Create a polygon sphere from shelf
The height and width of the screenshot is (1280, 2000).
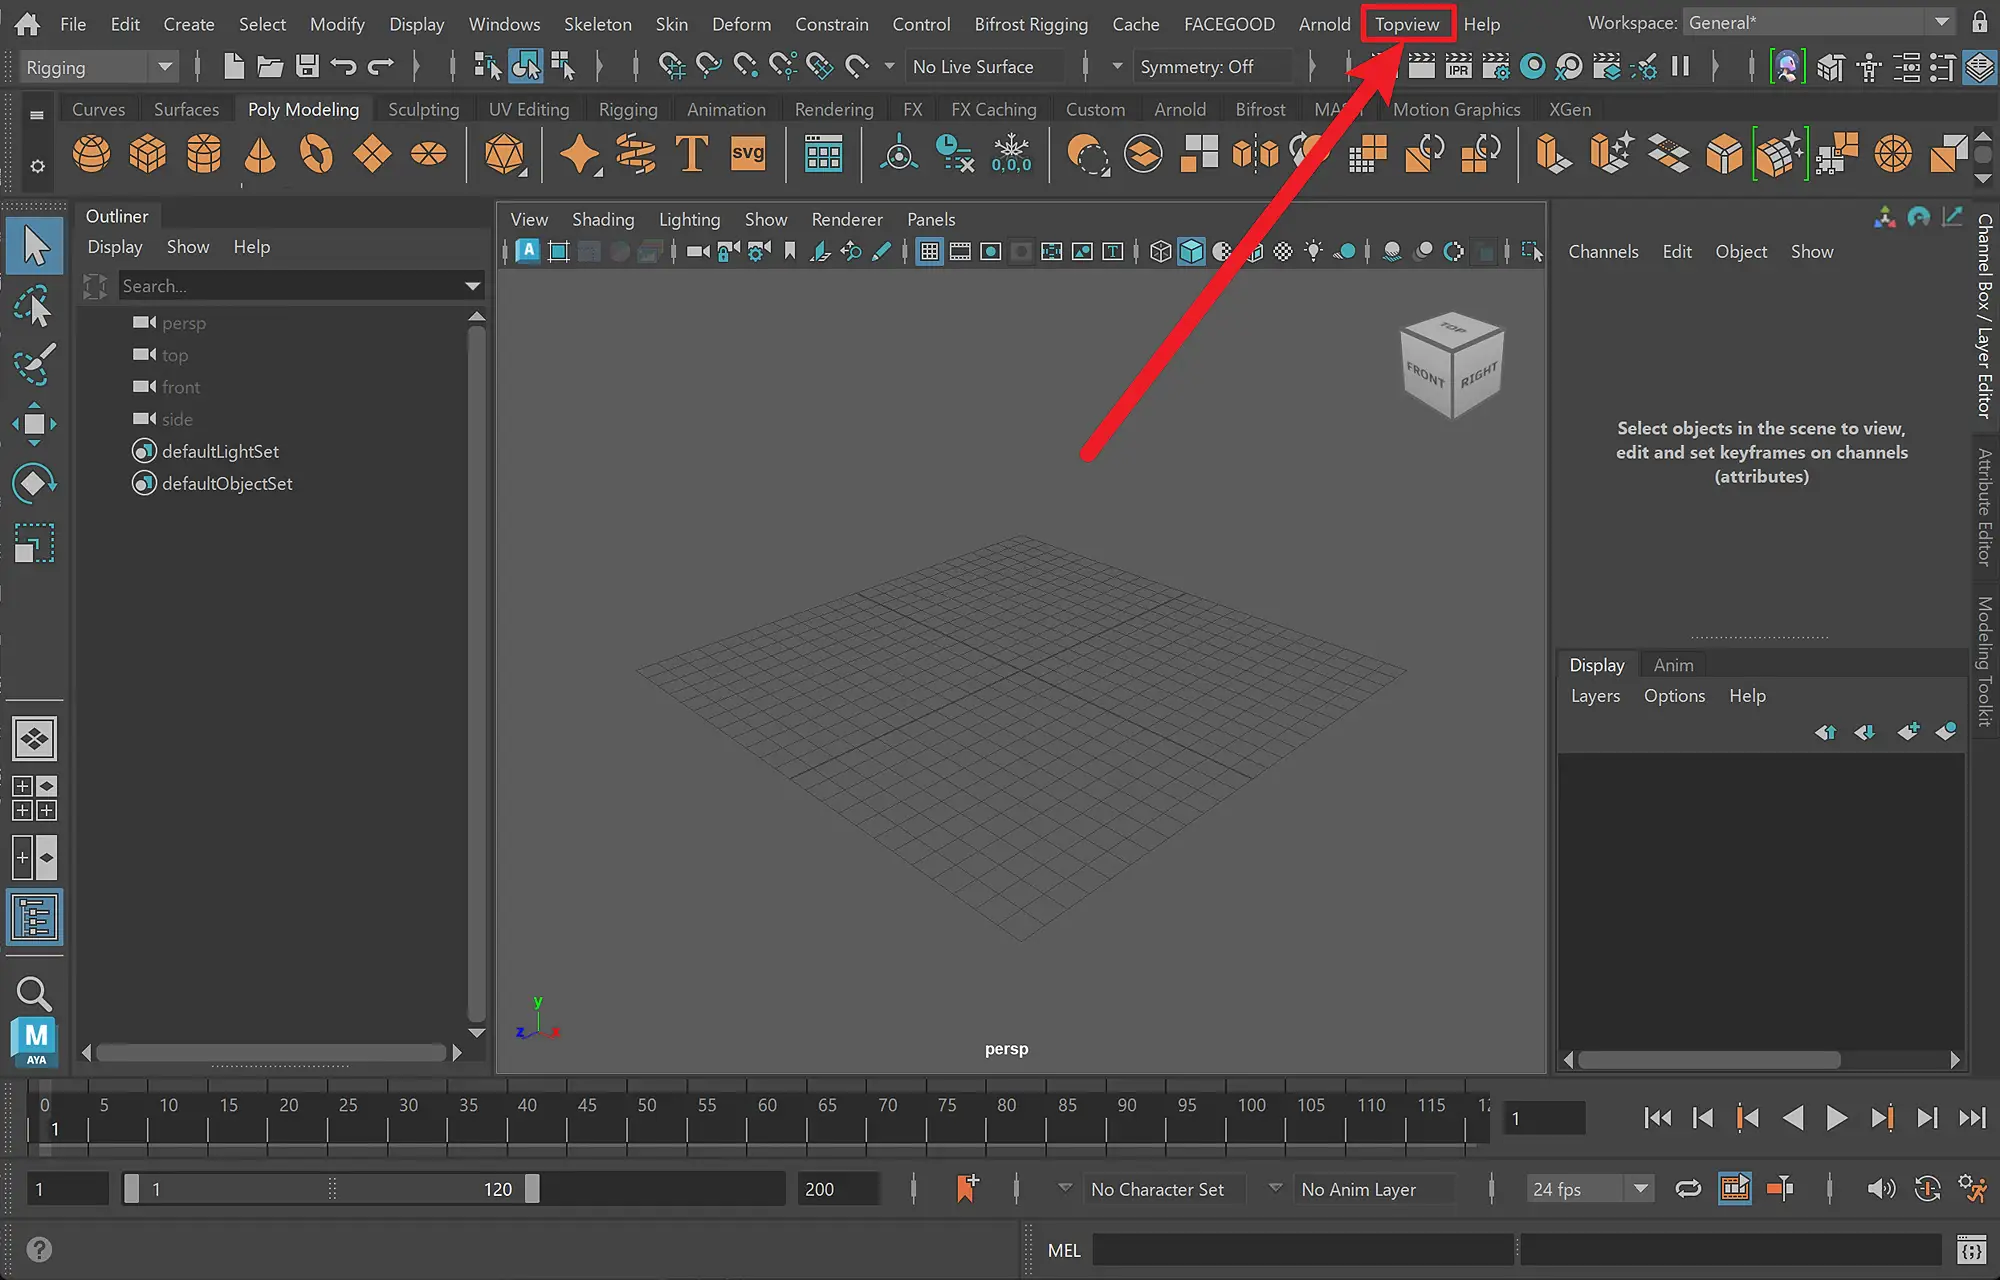click(x=92, y=154)
